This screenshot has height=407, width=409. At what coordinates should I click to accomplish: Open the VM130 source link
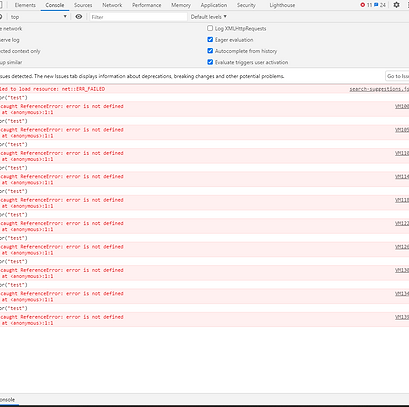(402, 270)
